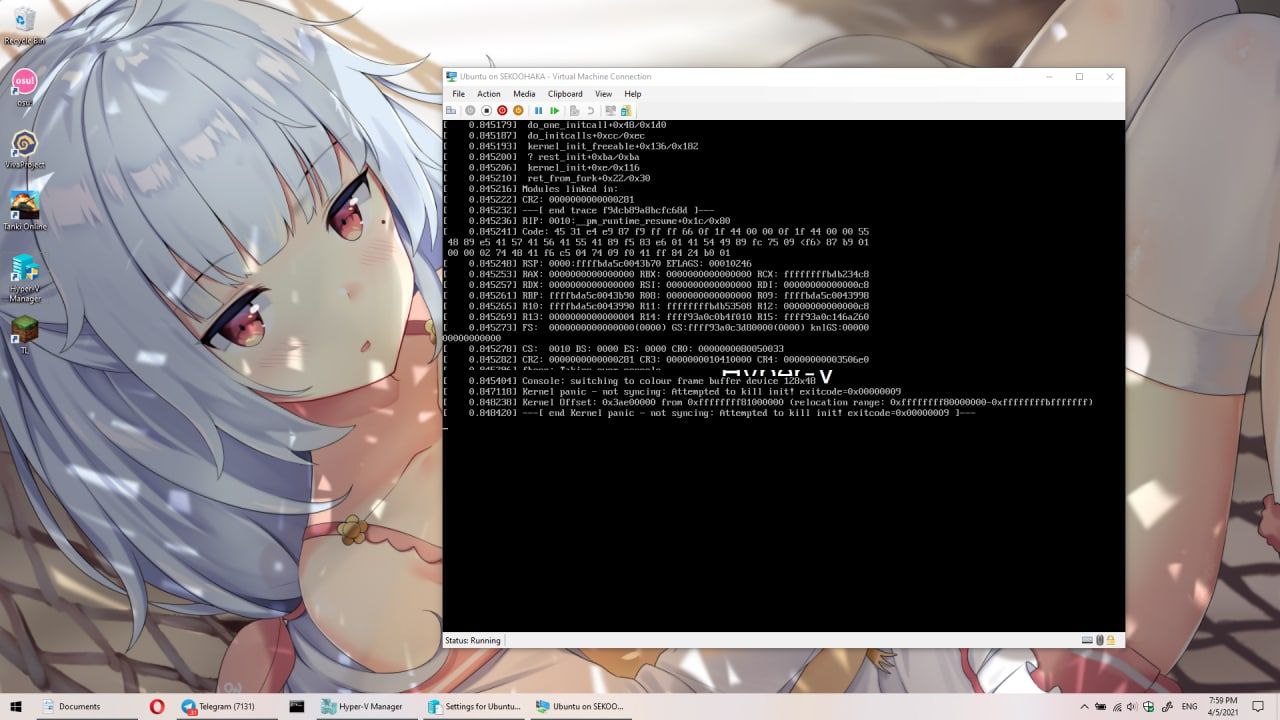Click the Start VM power icon
The width and height of the screenshot is (1280, 720).
470,110
